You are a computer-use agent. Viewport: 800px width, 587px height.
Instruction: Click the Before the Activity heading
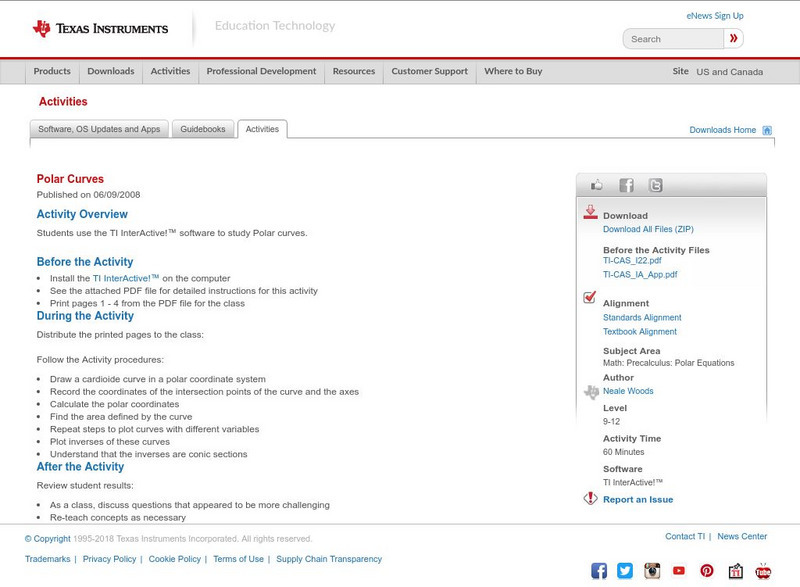pyautogui.click(x=85, y=262)
